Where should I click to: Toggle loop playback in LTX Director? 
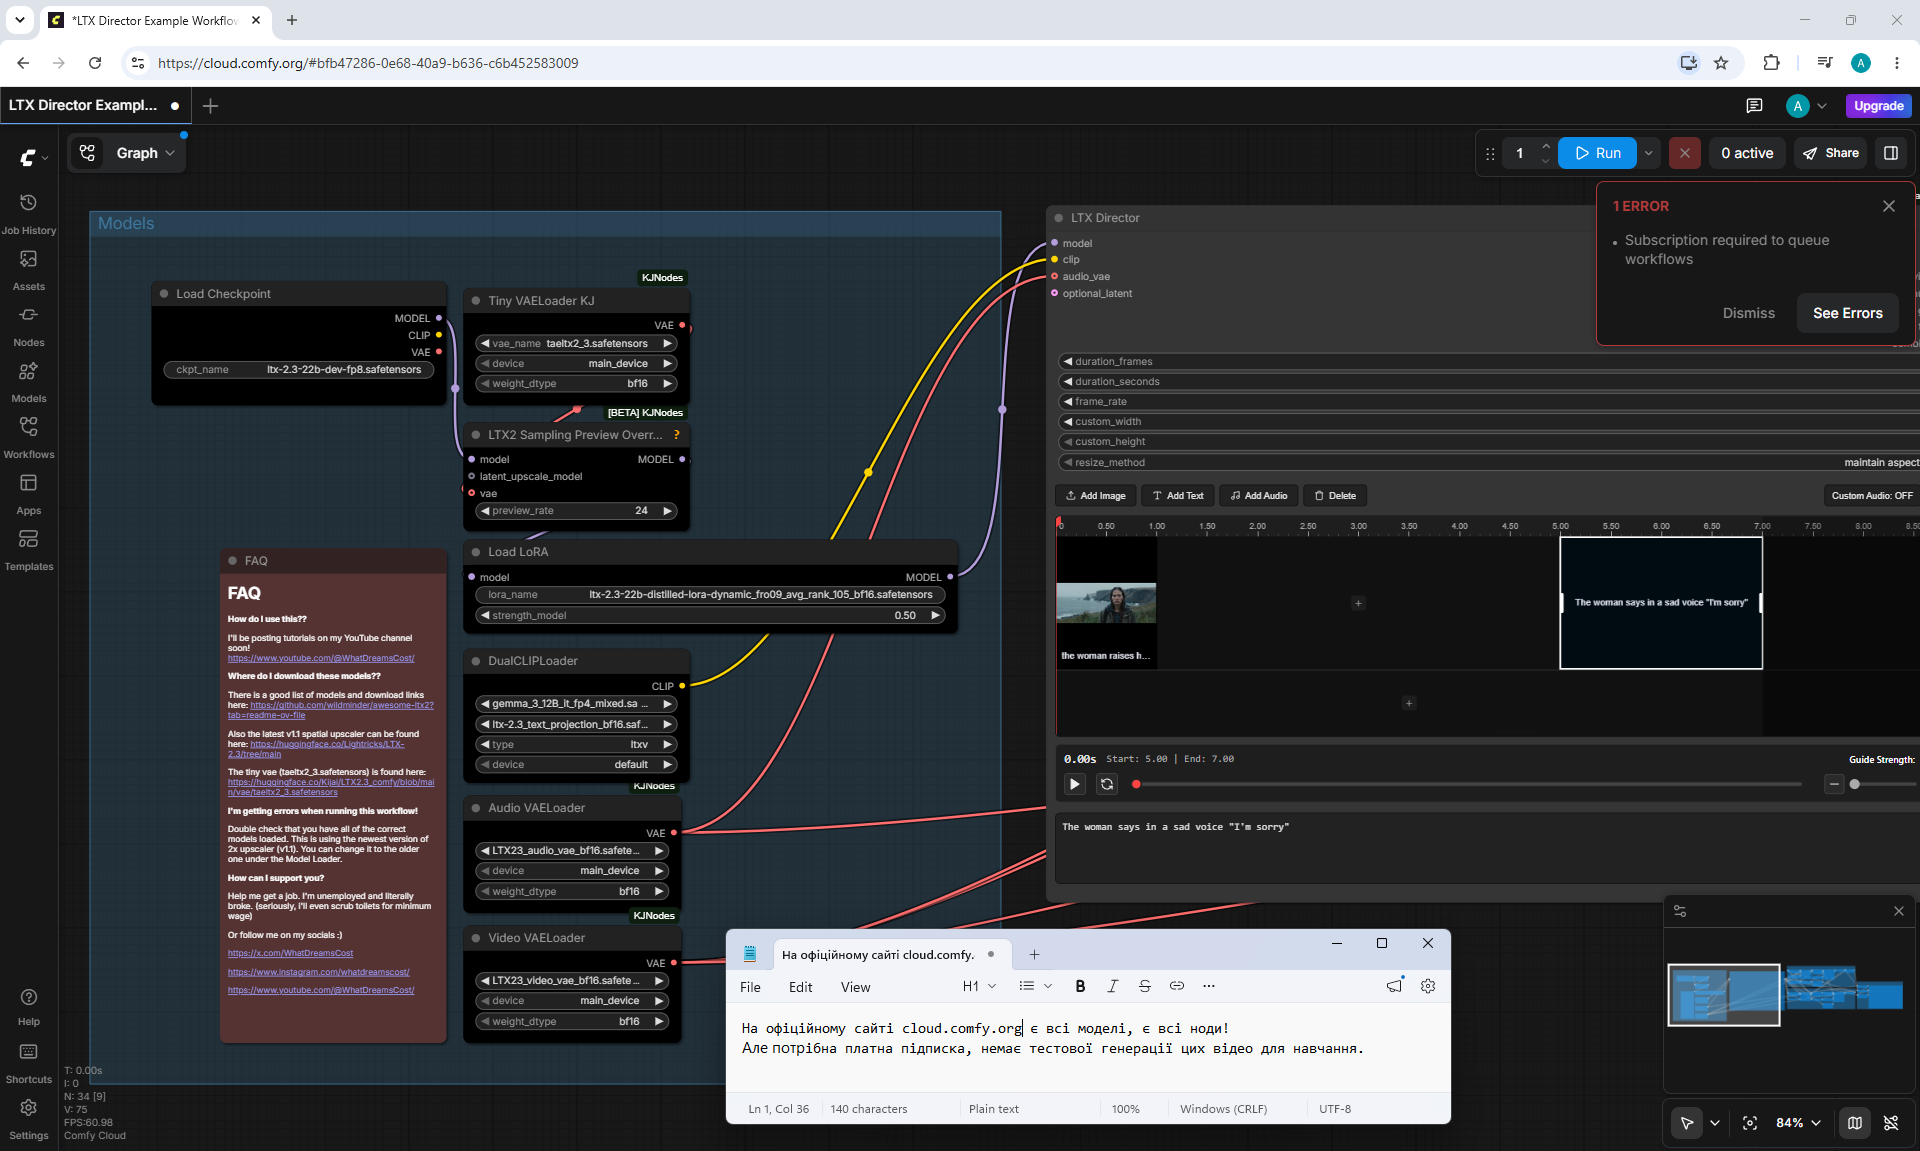coord(1107,784)
